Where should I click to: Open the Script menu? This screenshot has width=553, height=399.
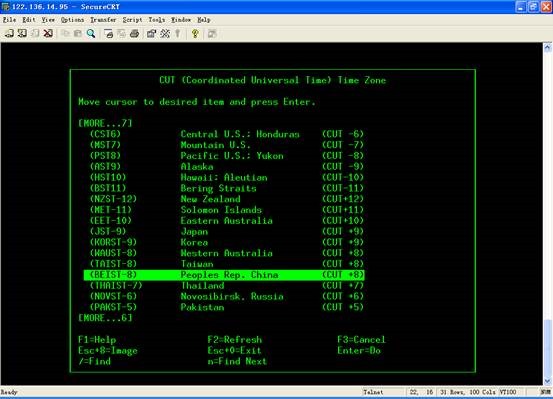click(132, 20)
